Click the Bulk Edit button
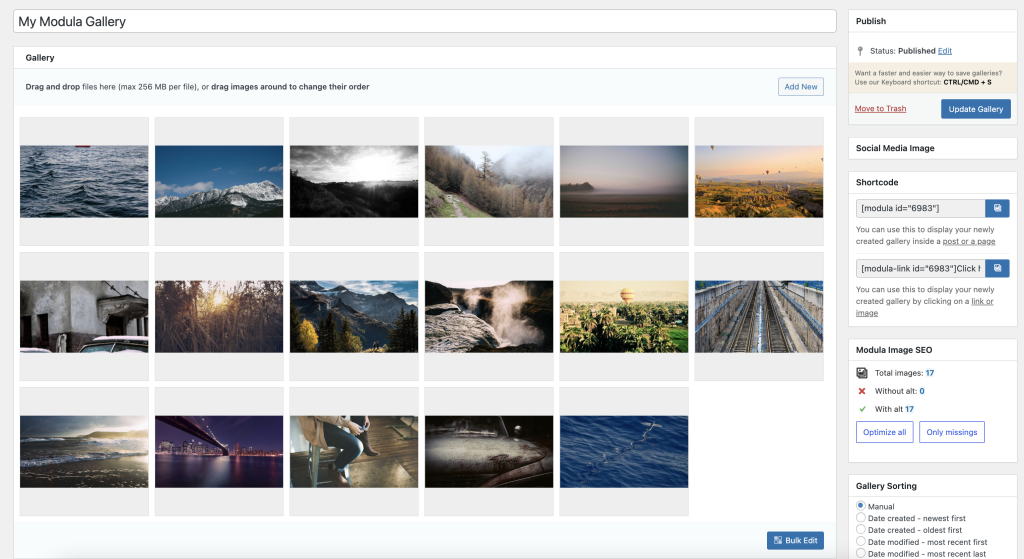The height and width of the screenshot is (559, 1024). click(795, 540)
